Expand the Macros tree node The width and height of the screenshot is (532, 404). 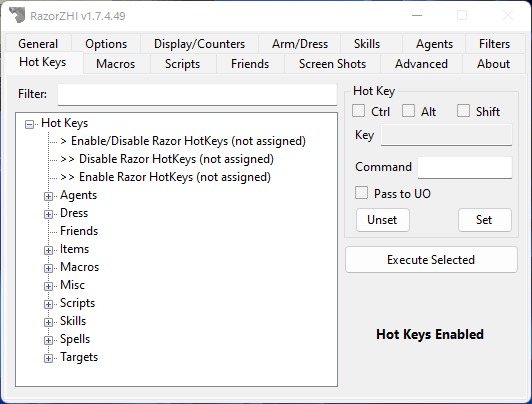[48, 268]
